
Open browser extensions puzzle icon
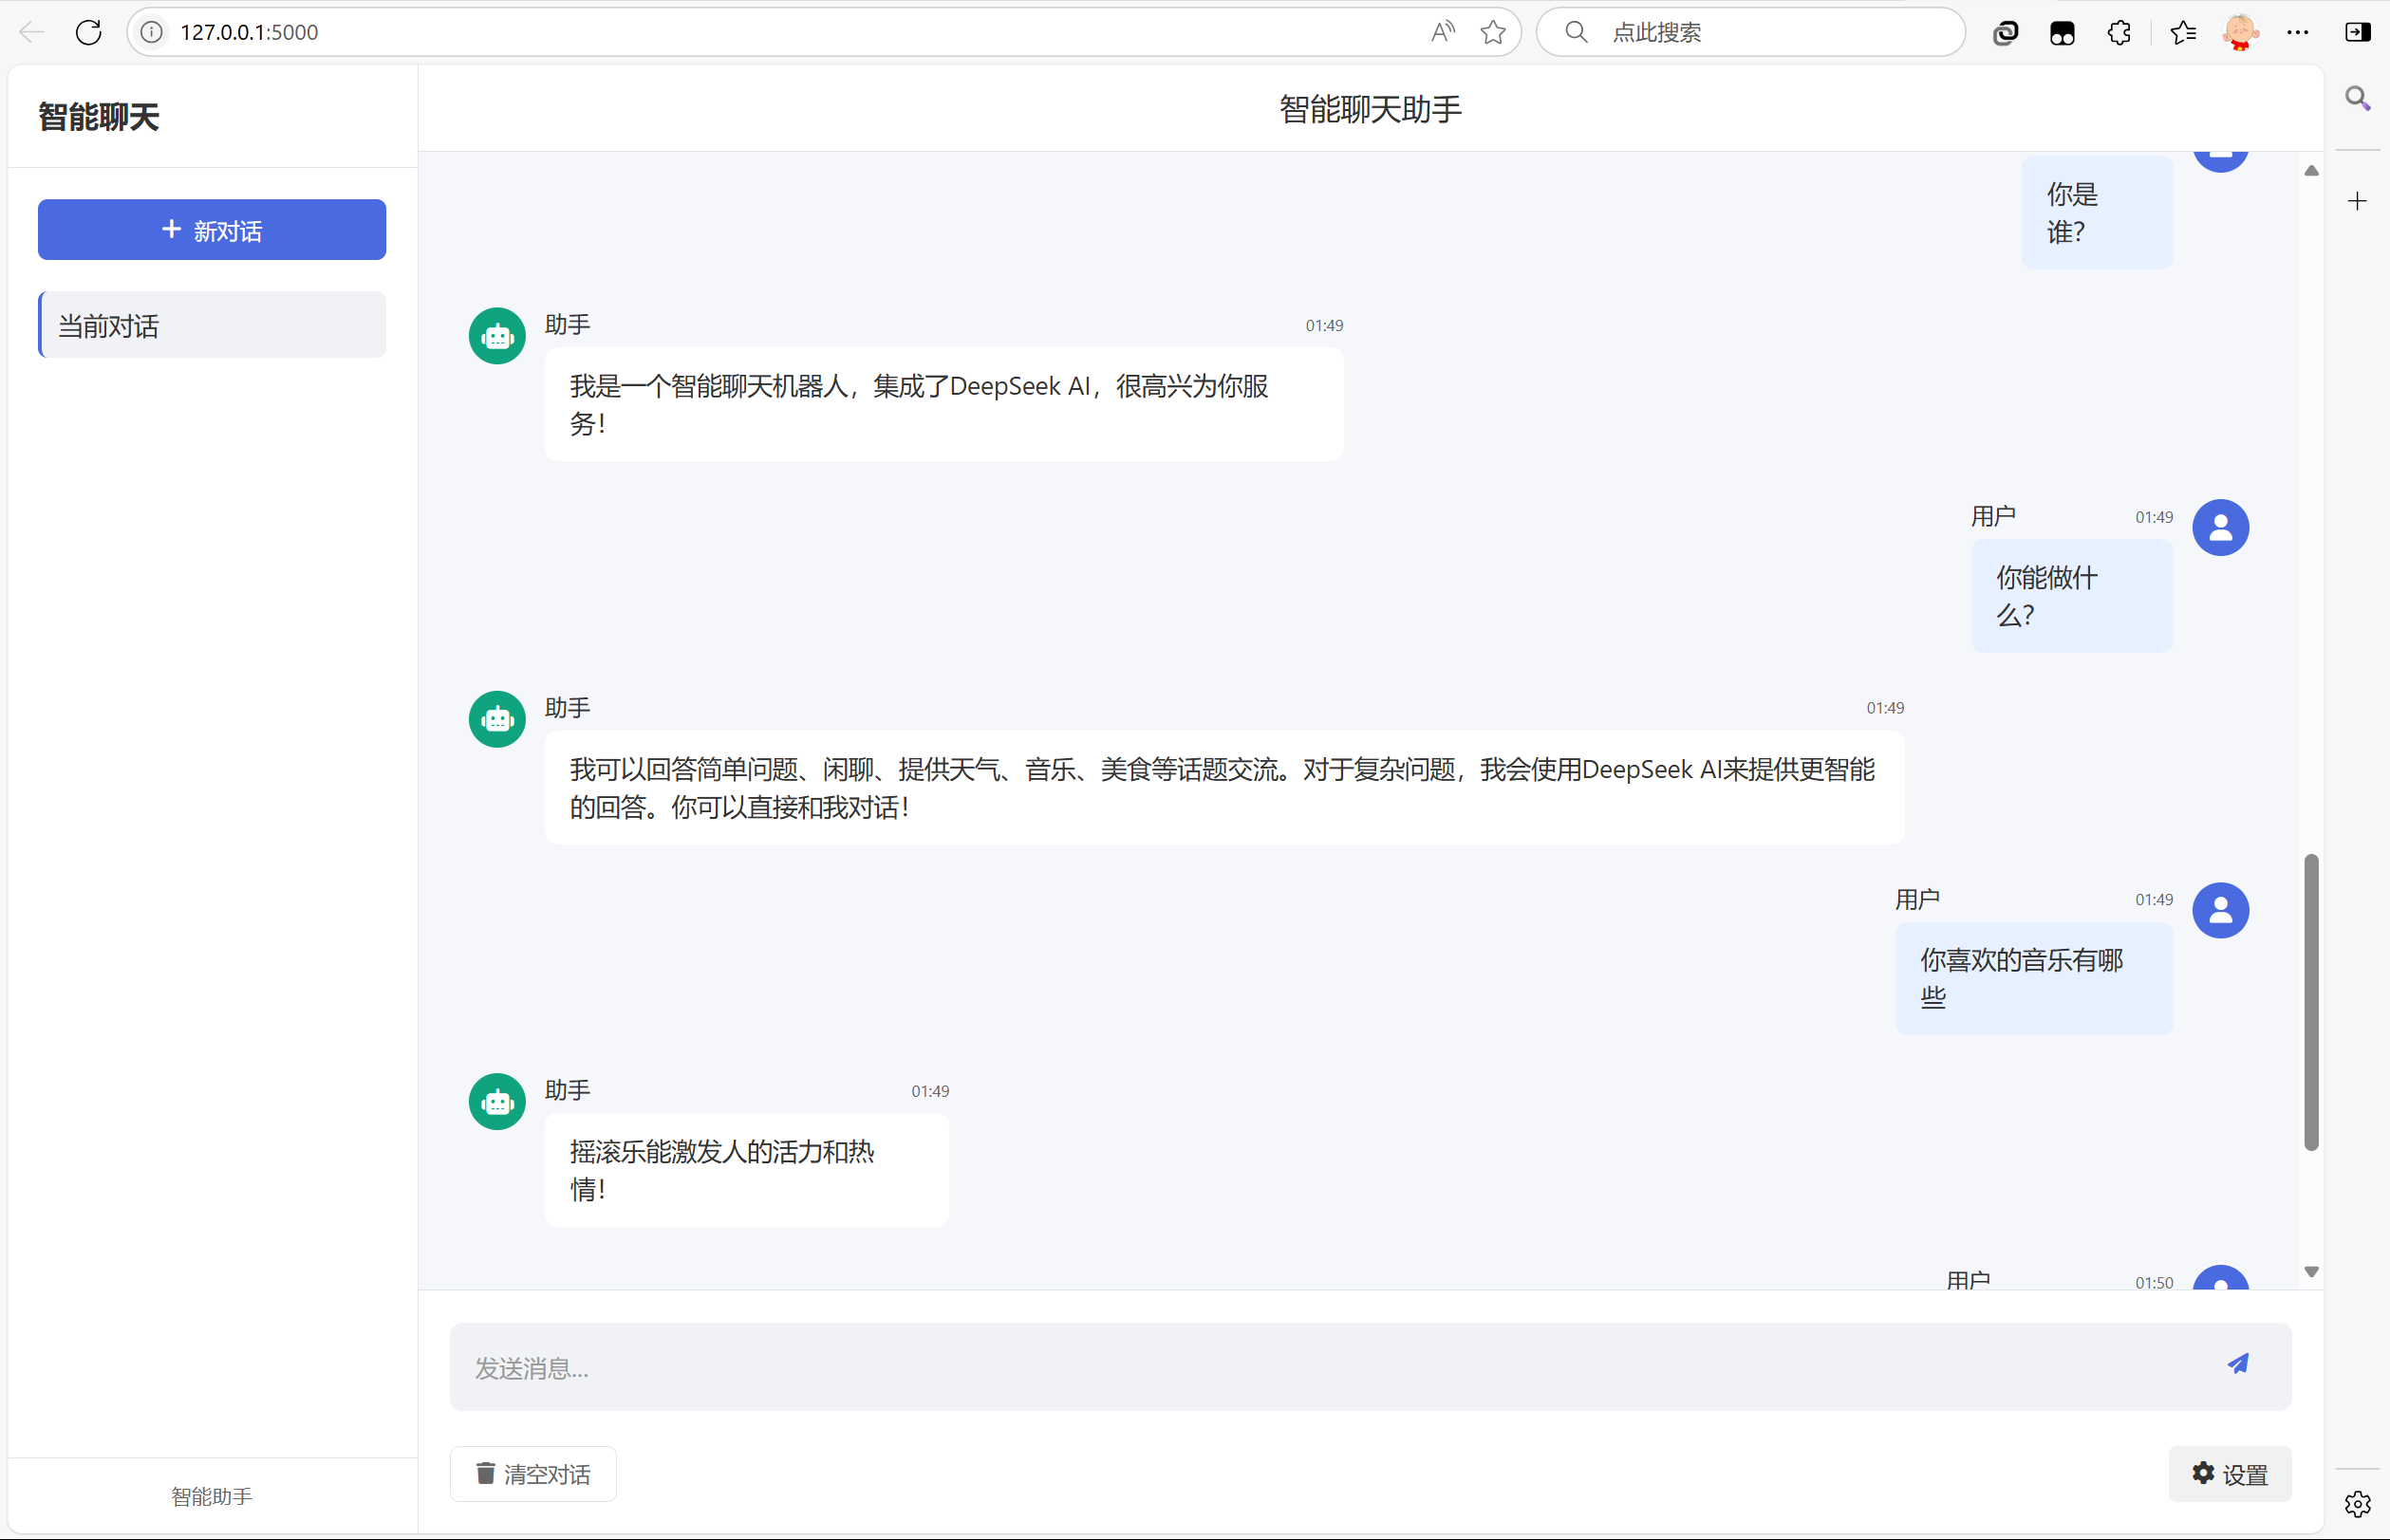click(2118, 32)
